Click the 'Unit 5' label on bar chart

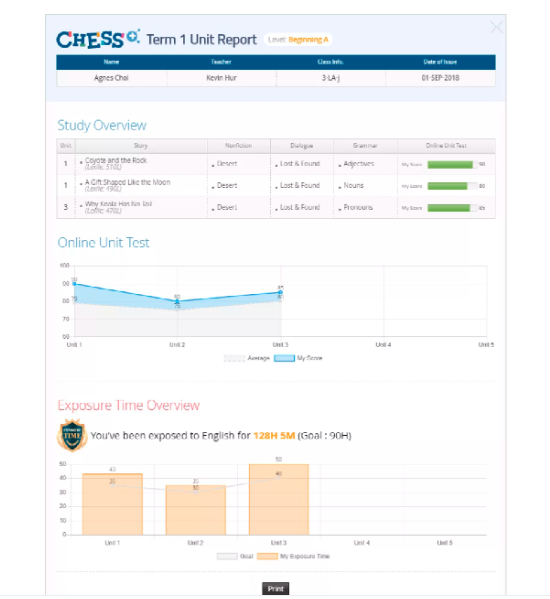445,543
